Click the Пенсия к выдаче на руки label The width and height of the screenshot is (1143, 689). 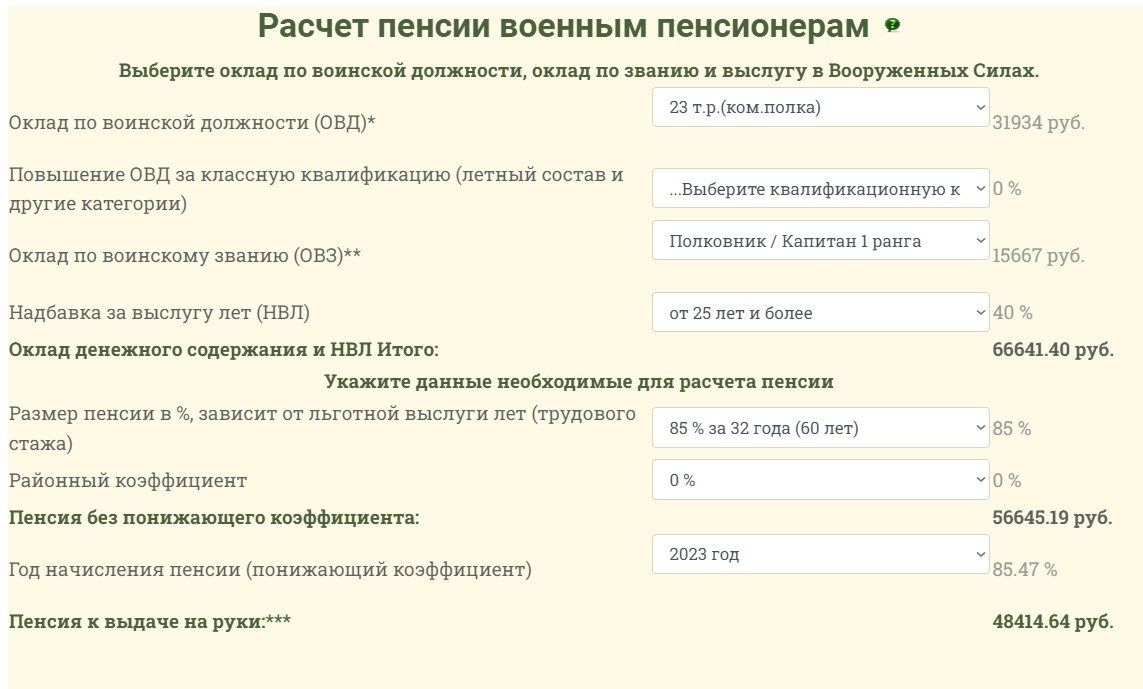[150, 622]
